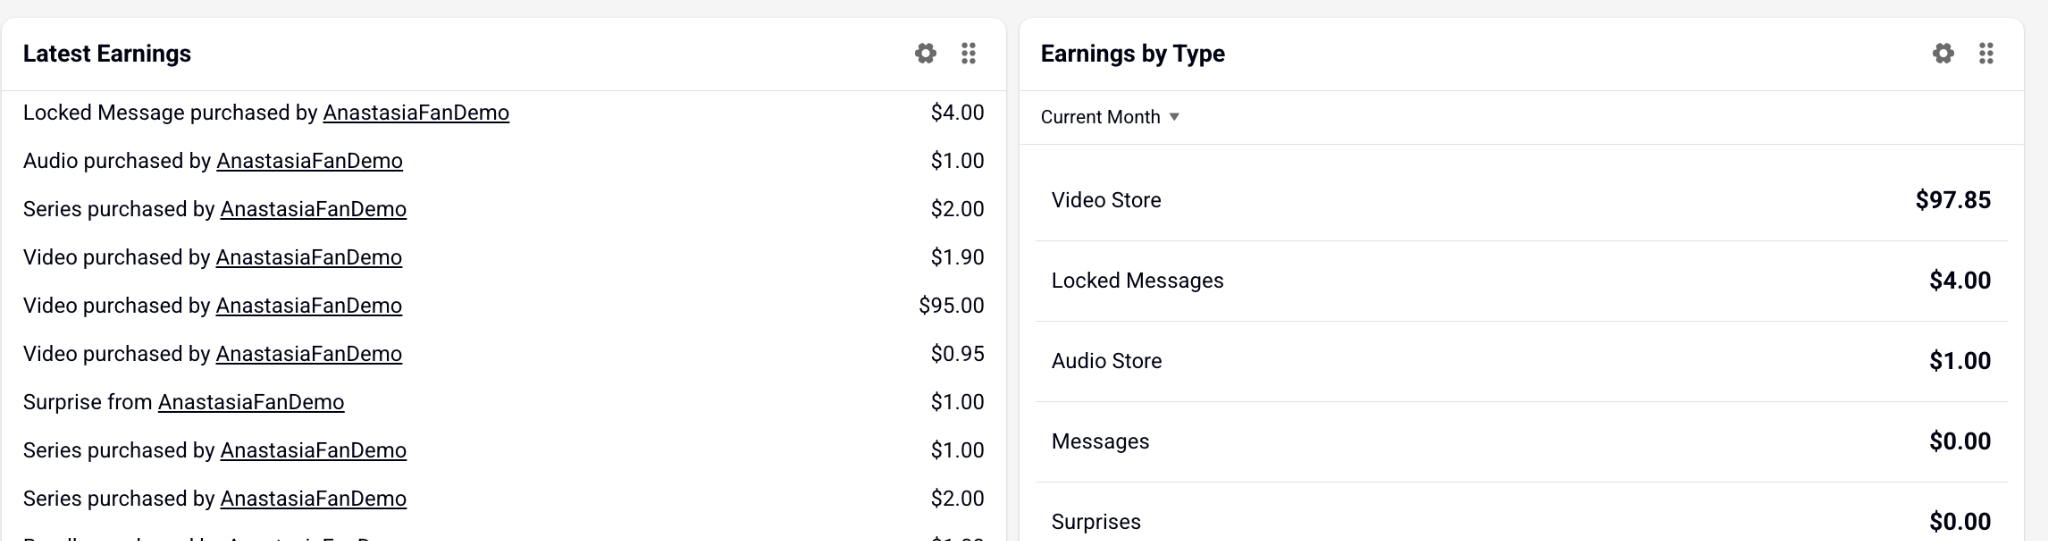Select the Messages earnings row
The width and height of the screenshot is (2048, 541).
pos(1521,442)
